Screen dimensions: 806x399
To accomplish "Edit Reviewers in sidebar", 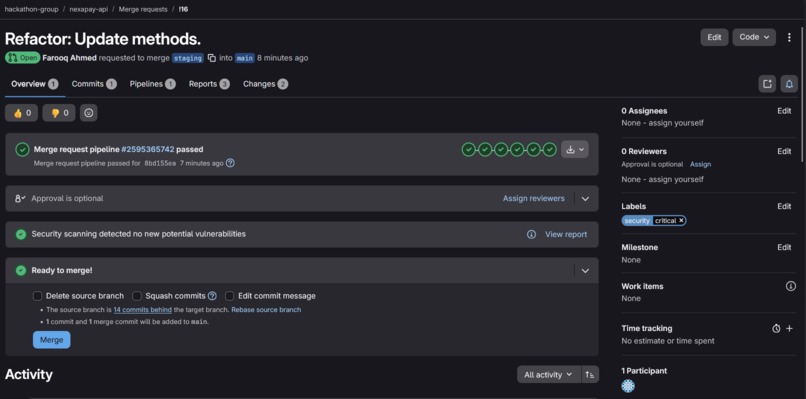I will click(784, 151).
